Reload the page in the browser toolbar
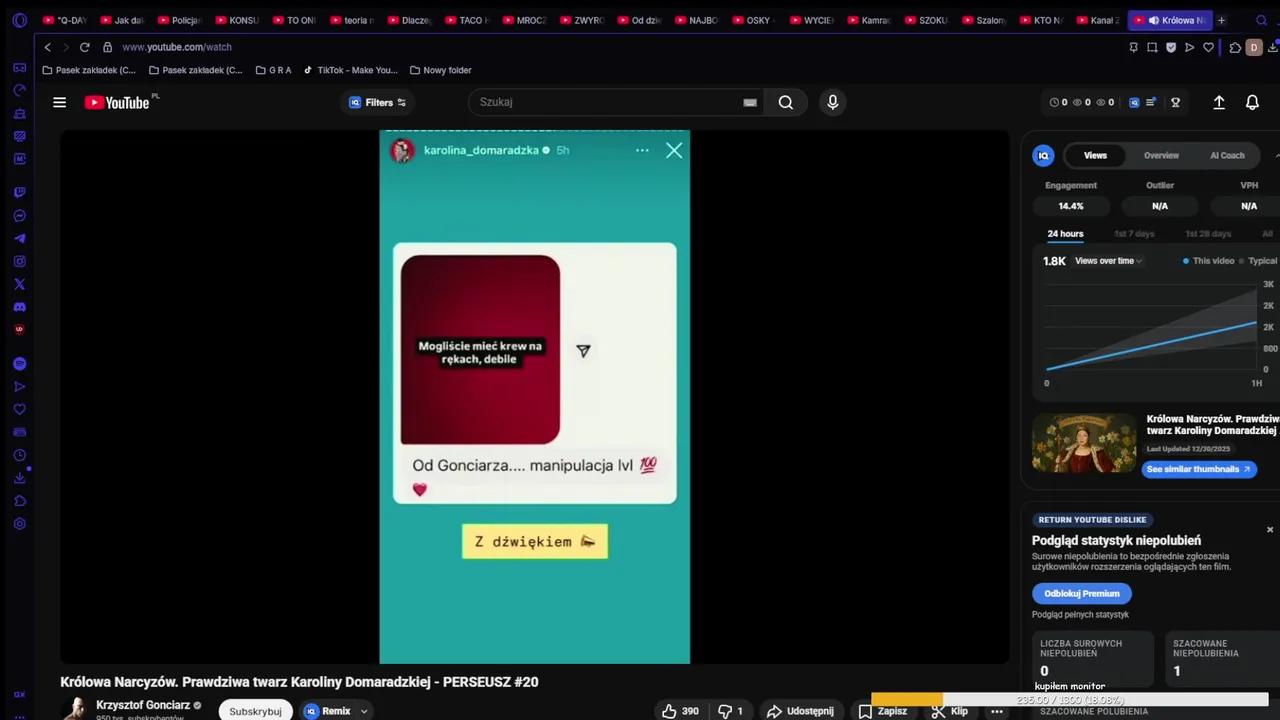The width and height of the screenshot is (1280, 720). [x=84, y=47]
